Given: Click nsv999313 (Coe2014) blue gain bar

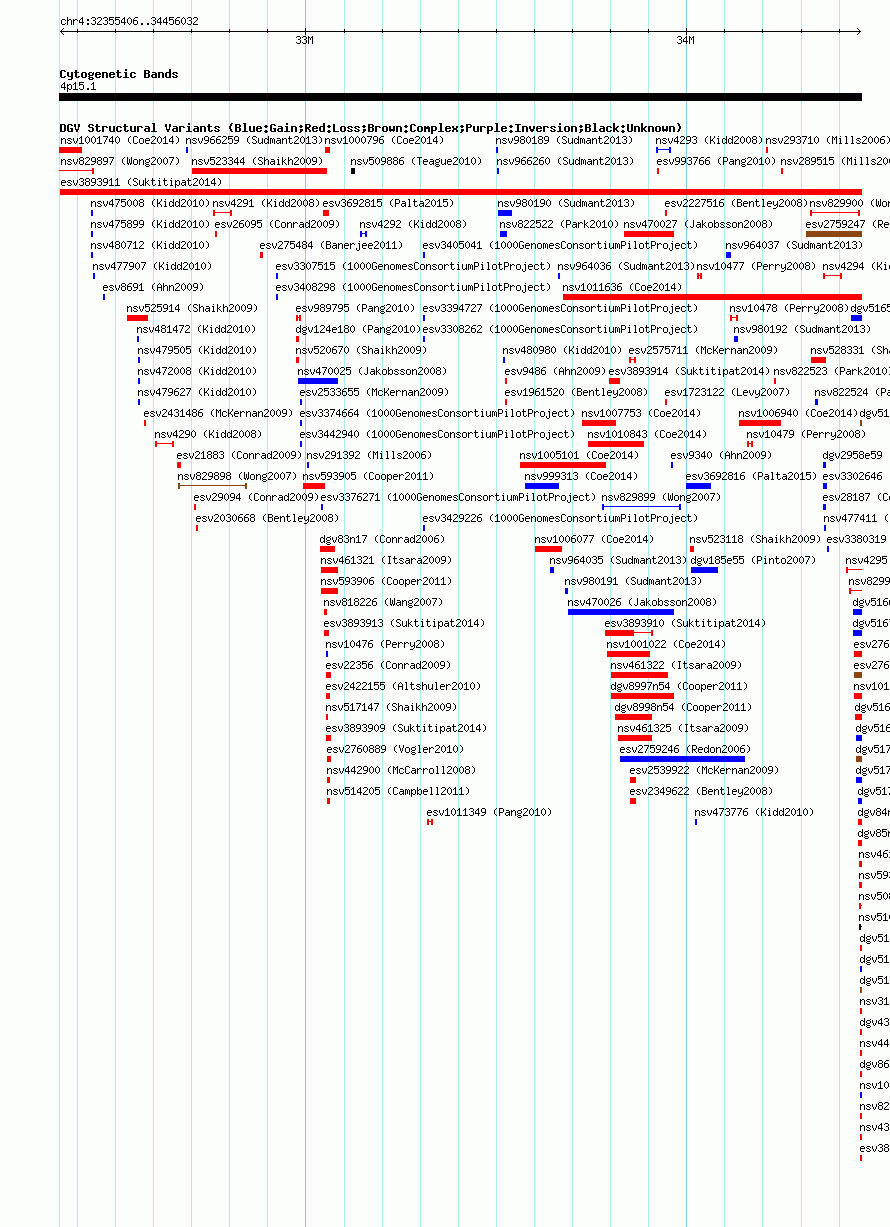Looking at the screenshot, I should pyautogui.click(x=542, y=486).
